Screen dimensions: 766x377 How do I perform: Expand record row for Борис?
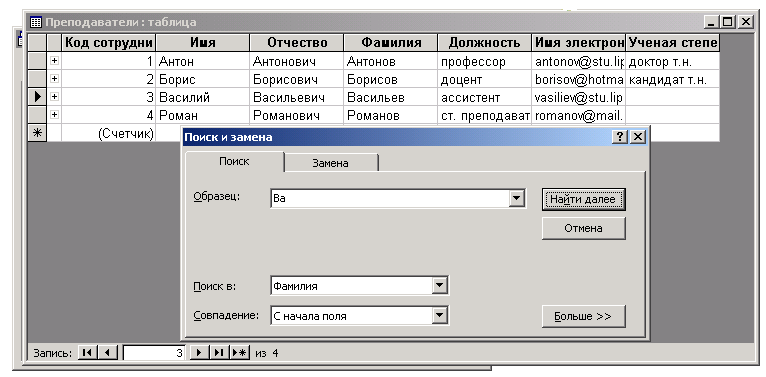54,79
